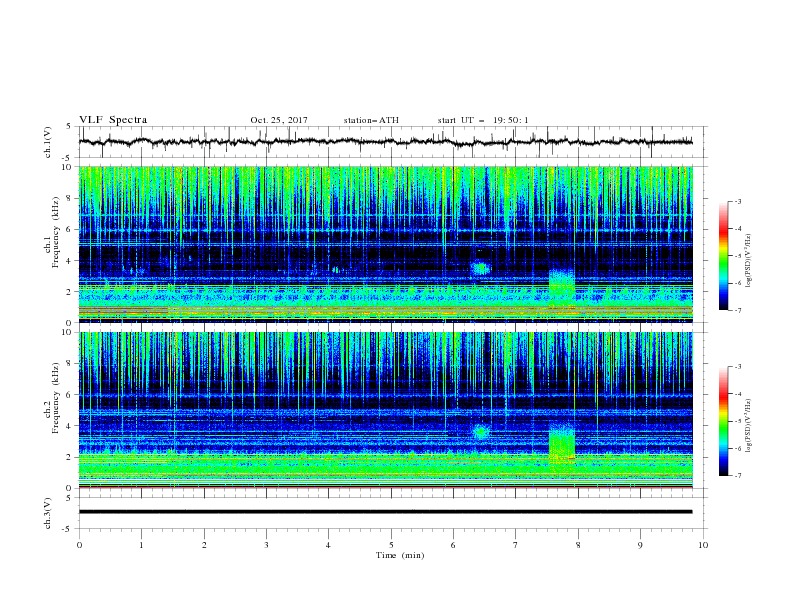792x612 pixels.
Task: Click the "ch.1(V)" waveform axis label
Action: [x=48, y=142]
